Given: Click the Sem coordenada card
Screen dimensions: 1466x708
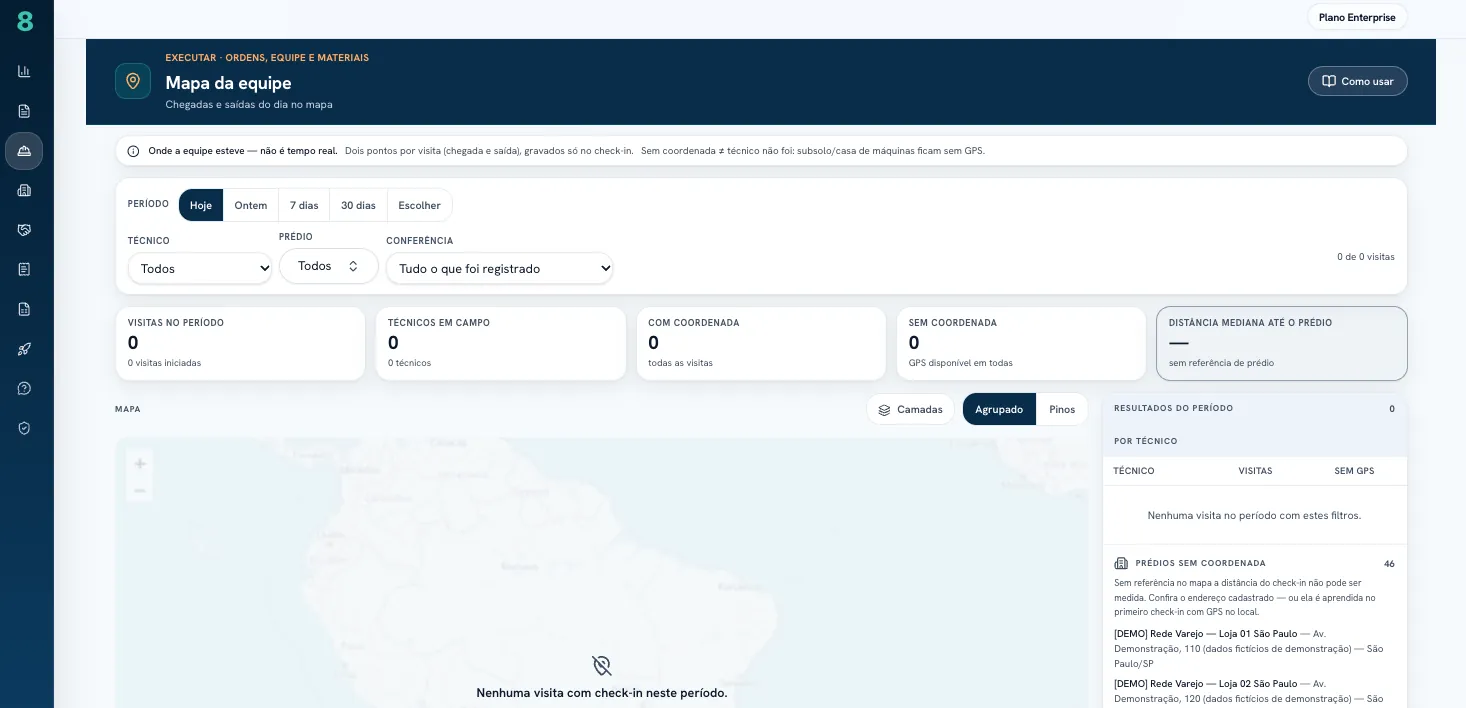Looking at the screenshot, I should 1021,343.
